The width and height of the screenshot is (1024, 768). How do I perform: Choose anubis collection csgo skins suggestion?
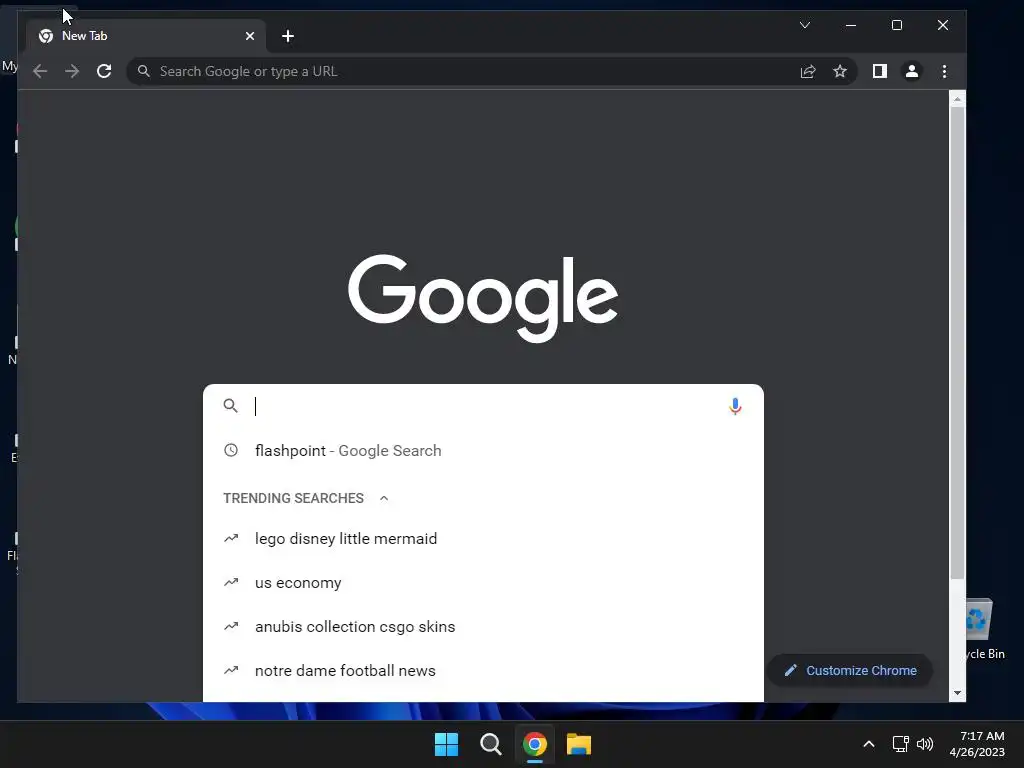coord(483,626)
